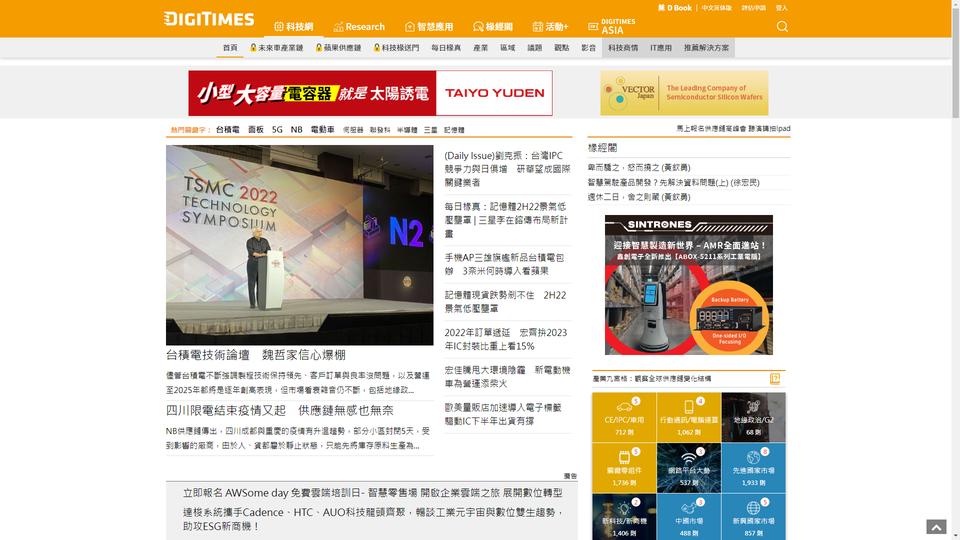Open CE/IPC/車用 car tile
This screenshot has width=960, height=540.
point(624,418)
